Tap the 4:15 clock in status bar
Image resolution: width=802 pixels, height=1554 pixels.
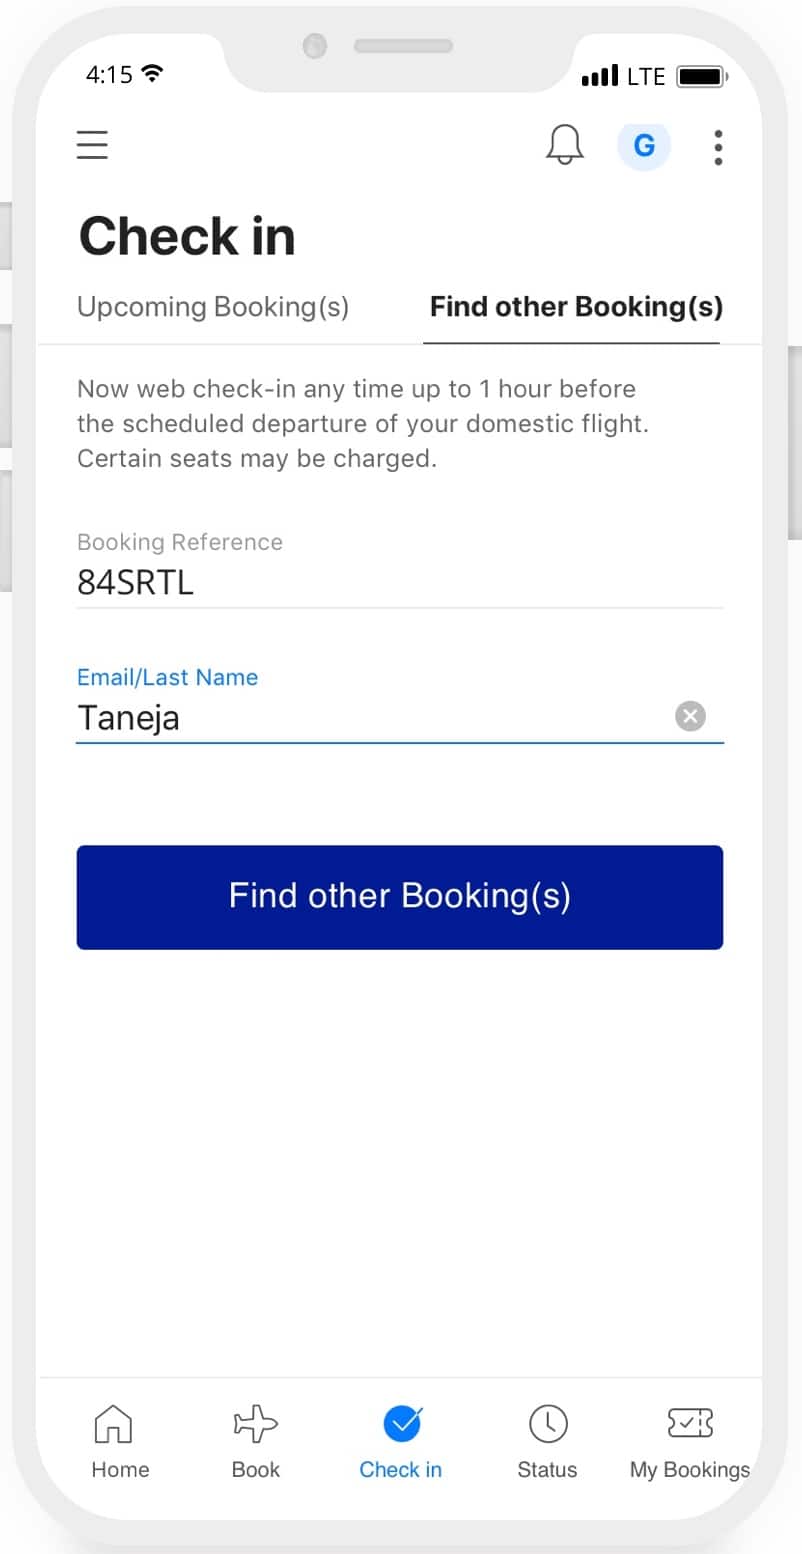tap(110, 74)
